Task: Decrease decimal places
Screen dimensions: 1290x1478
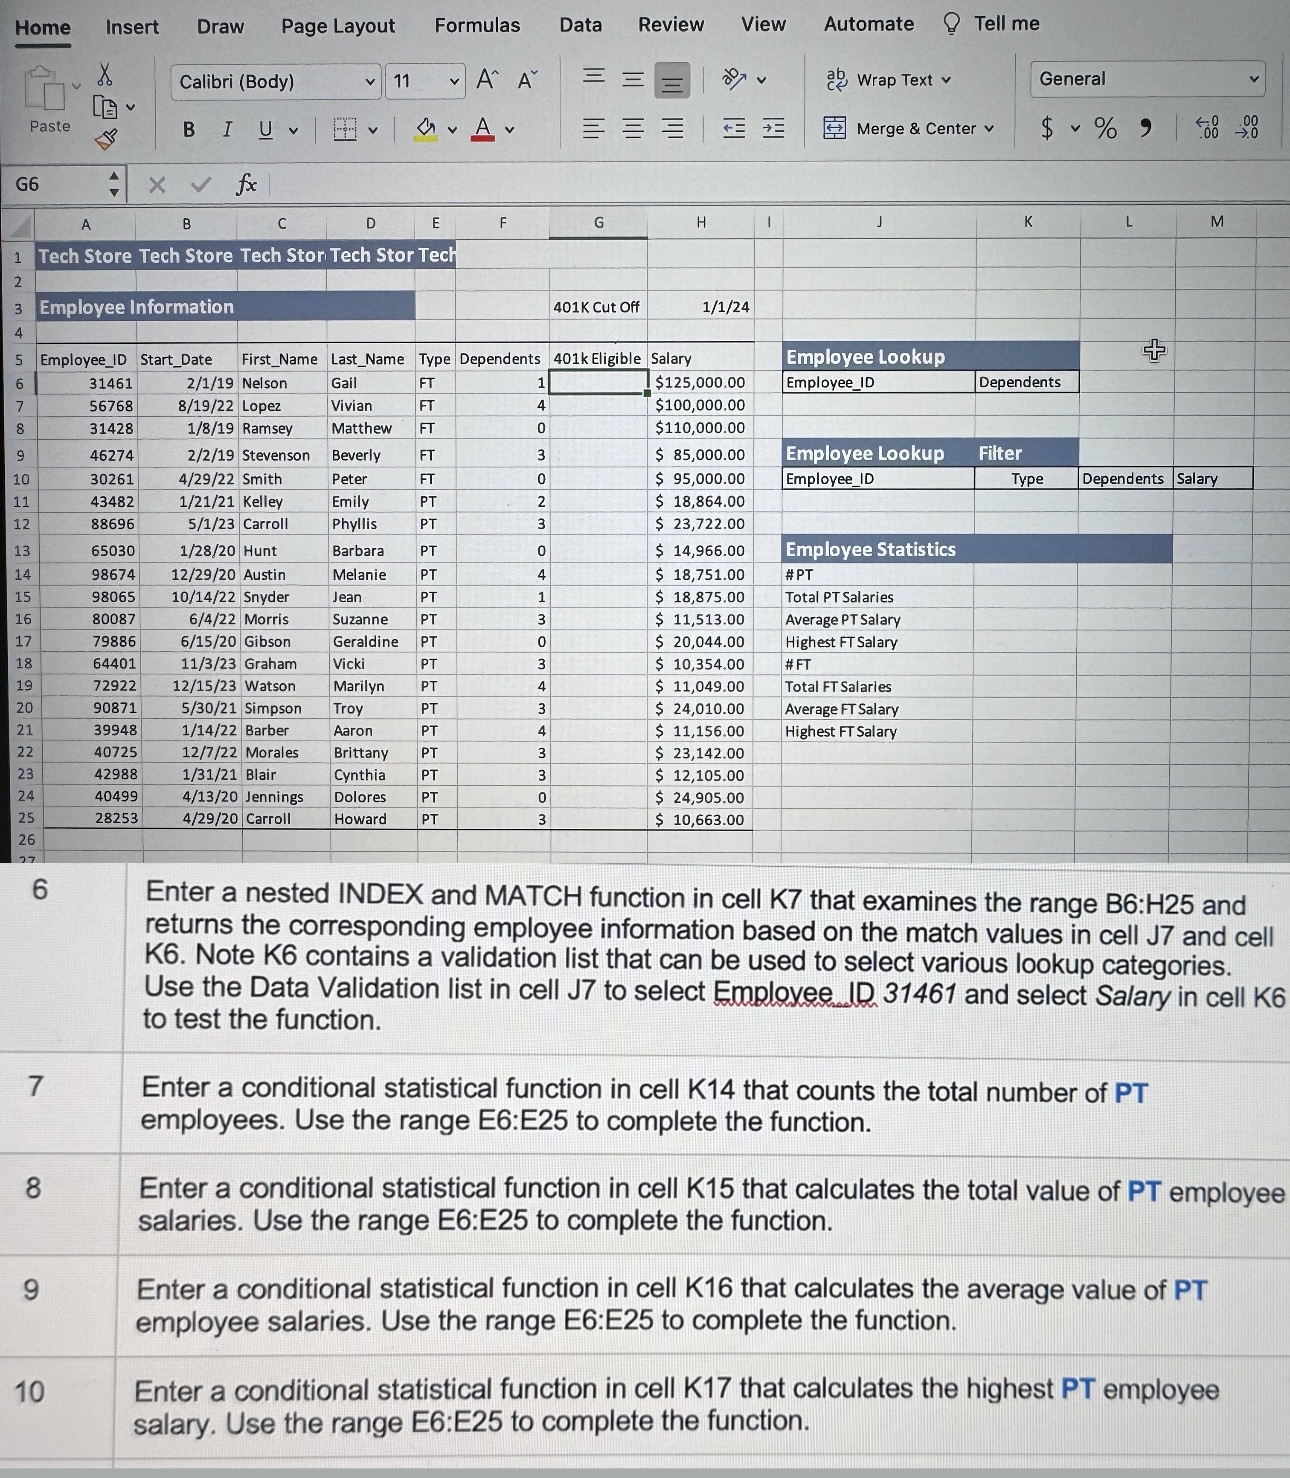Action: click(1247, 127)
